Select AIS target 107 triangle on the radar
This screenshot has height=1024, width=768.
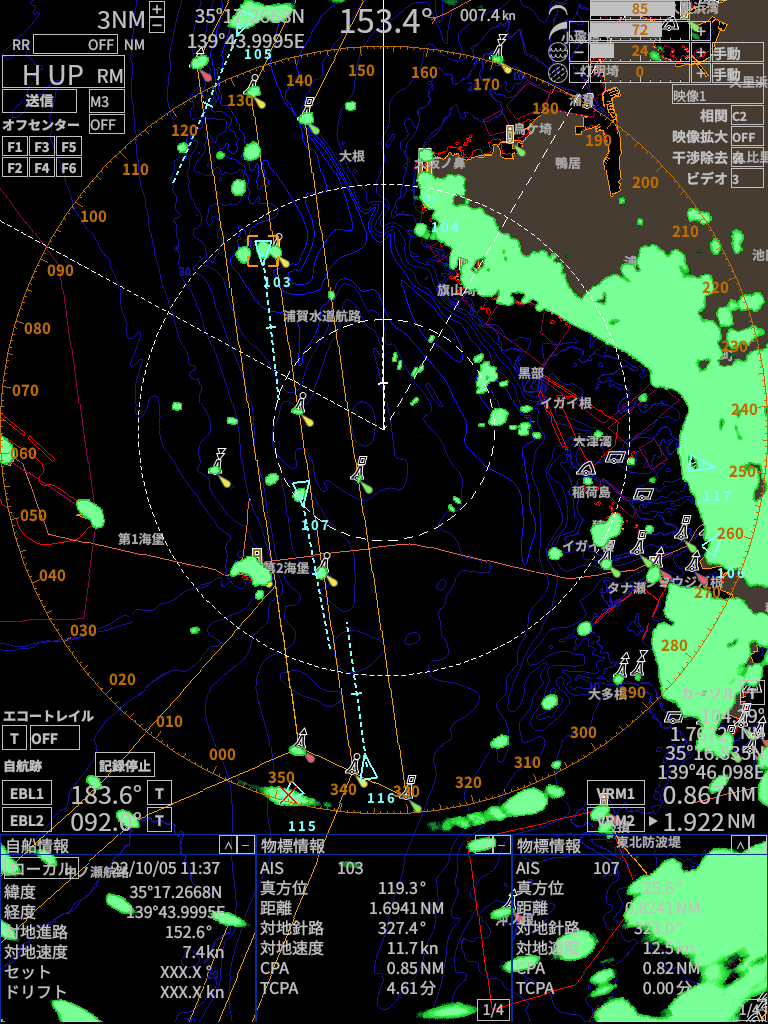point(301,493)
